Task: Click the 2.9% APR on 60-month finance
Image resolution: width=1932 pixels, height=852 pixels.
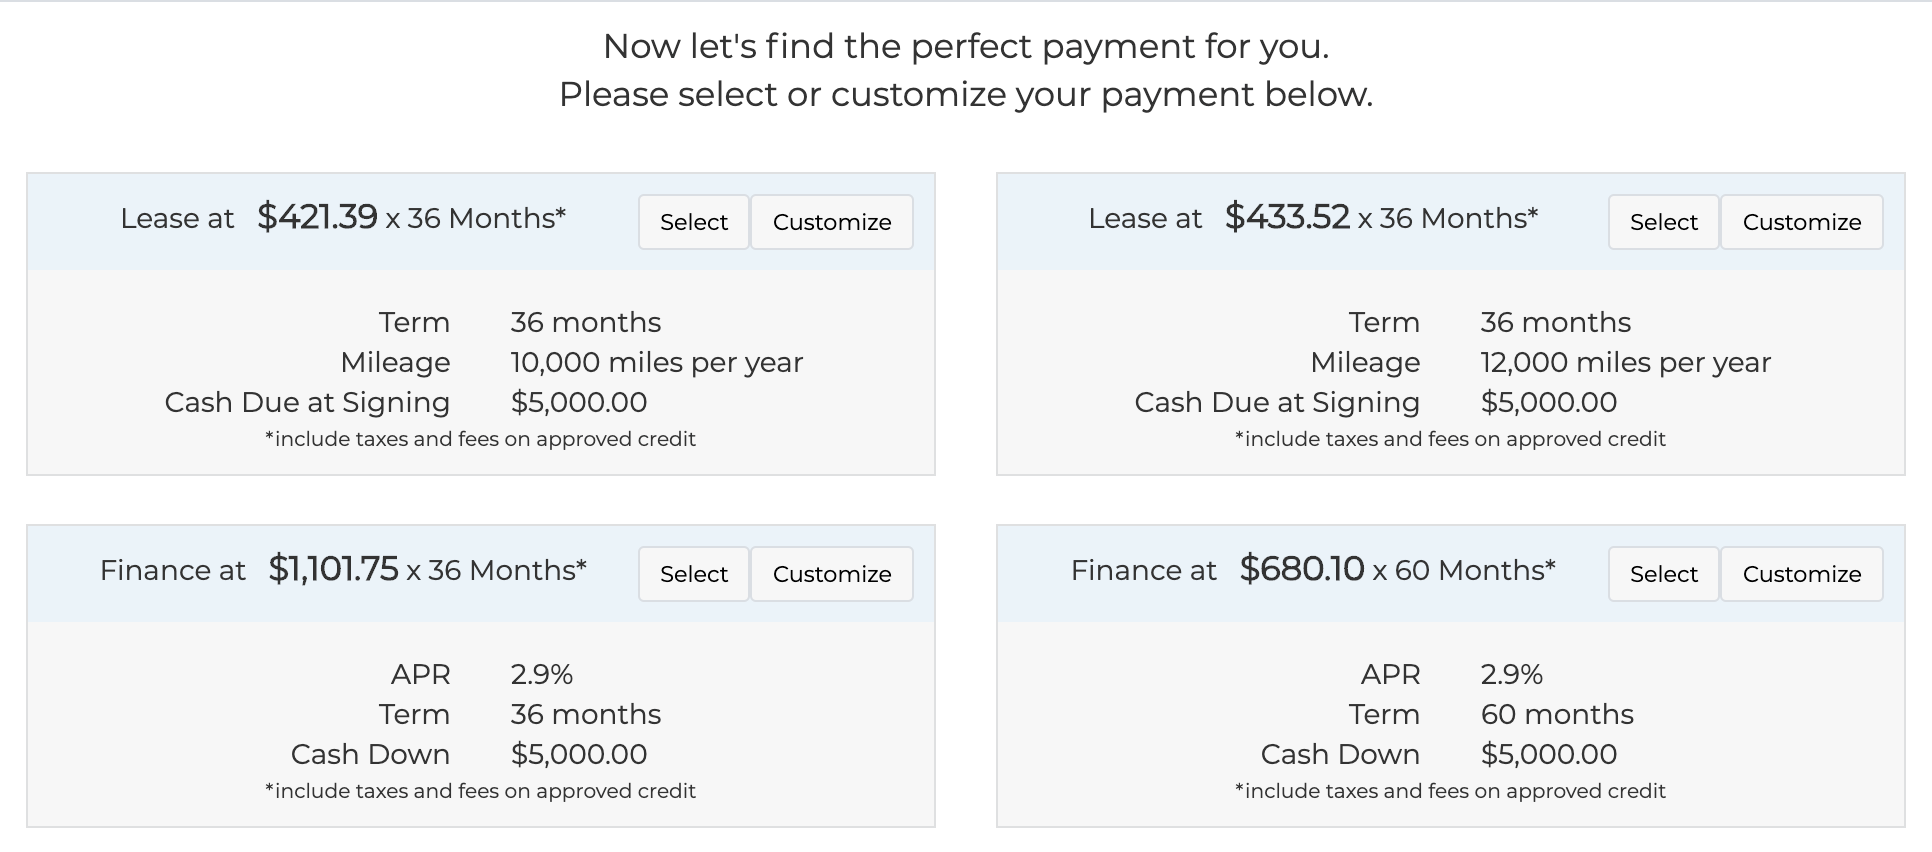Action: (1512, 674)
